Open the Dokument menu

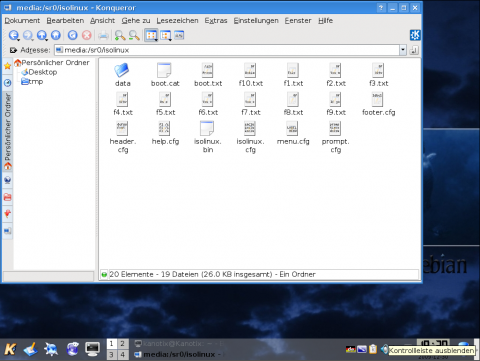[22, 21]
